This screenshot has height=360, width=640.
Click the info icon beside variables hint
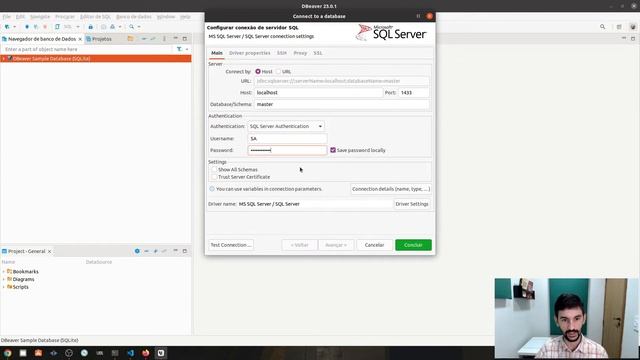coord(212,189)
